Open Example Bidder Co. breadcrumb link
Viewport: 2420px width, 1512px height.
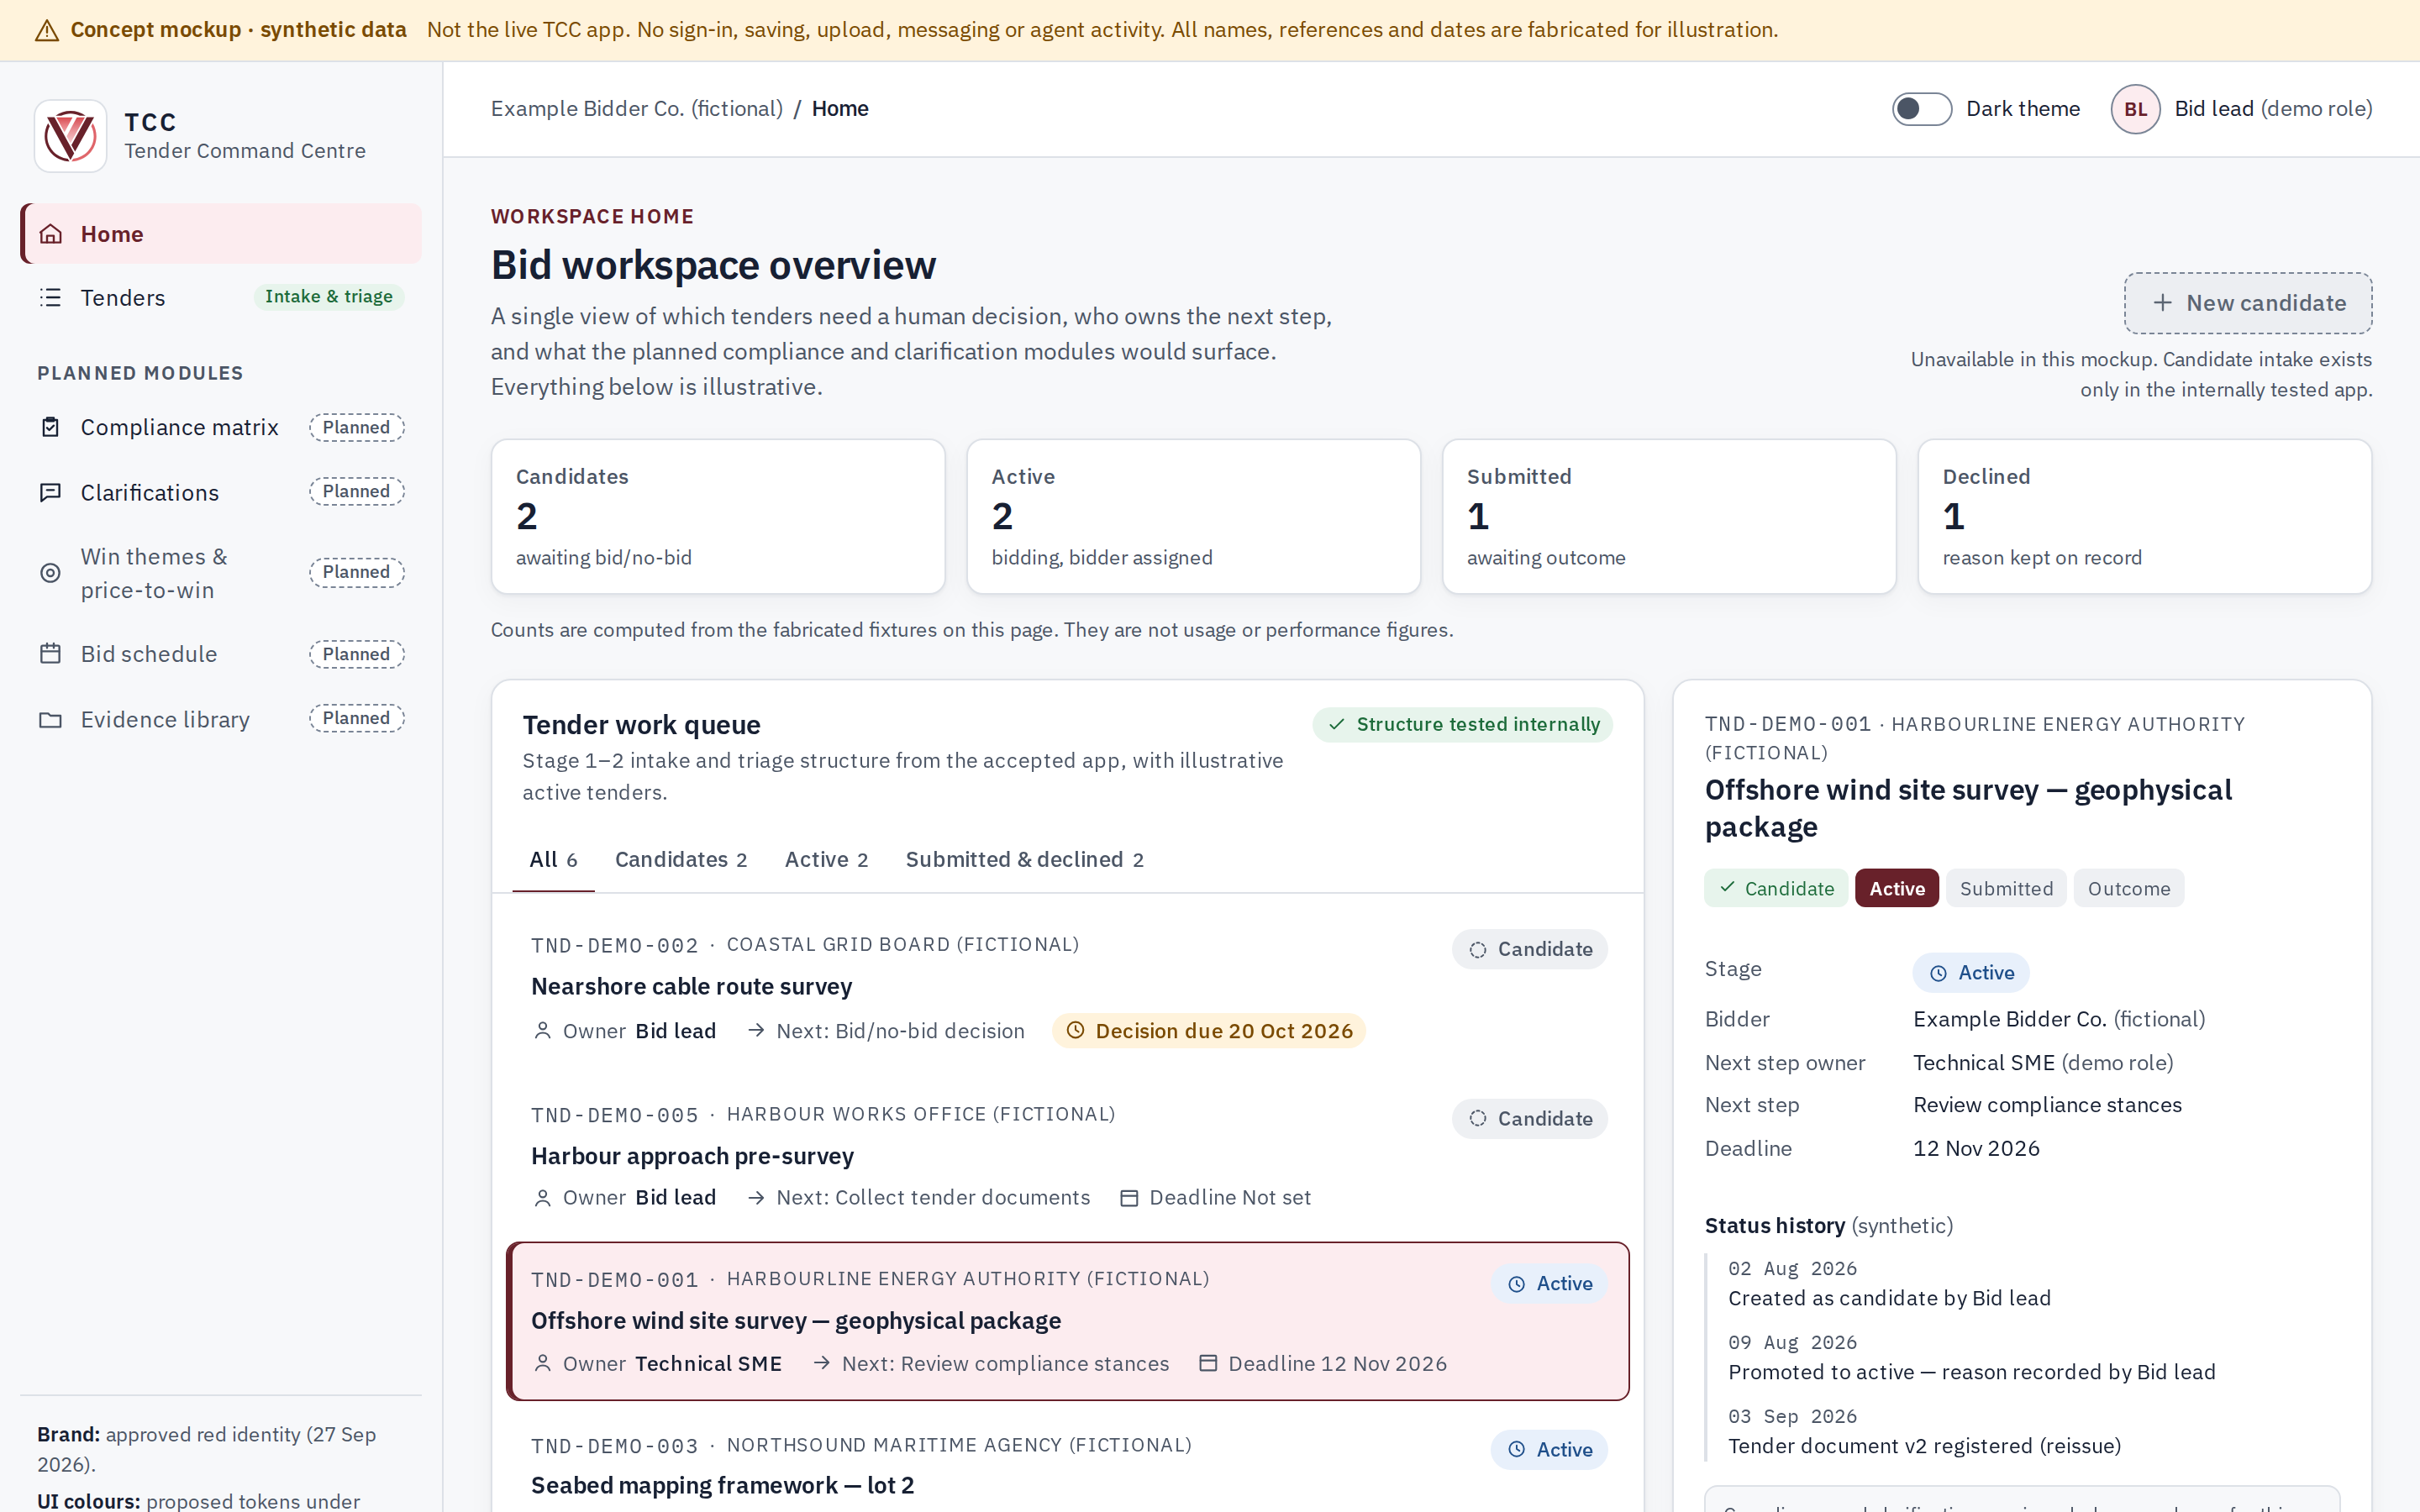click(x=637, y=109)
